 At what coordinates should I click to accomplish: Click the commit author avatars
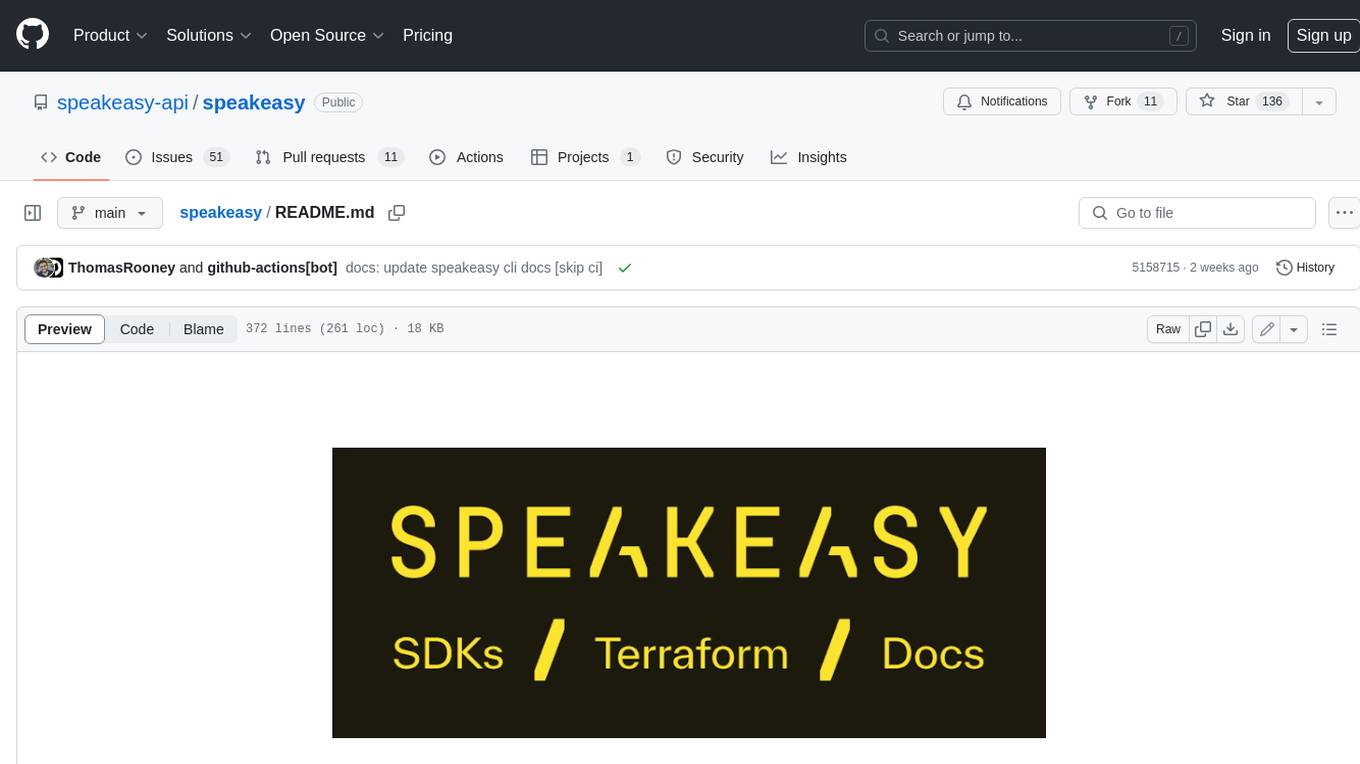(x=48, y=267)
